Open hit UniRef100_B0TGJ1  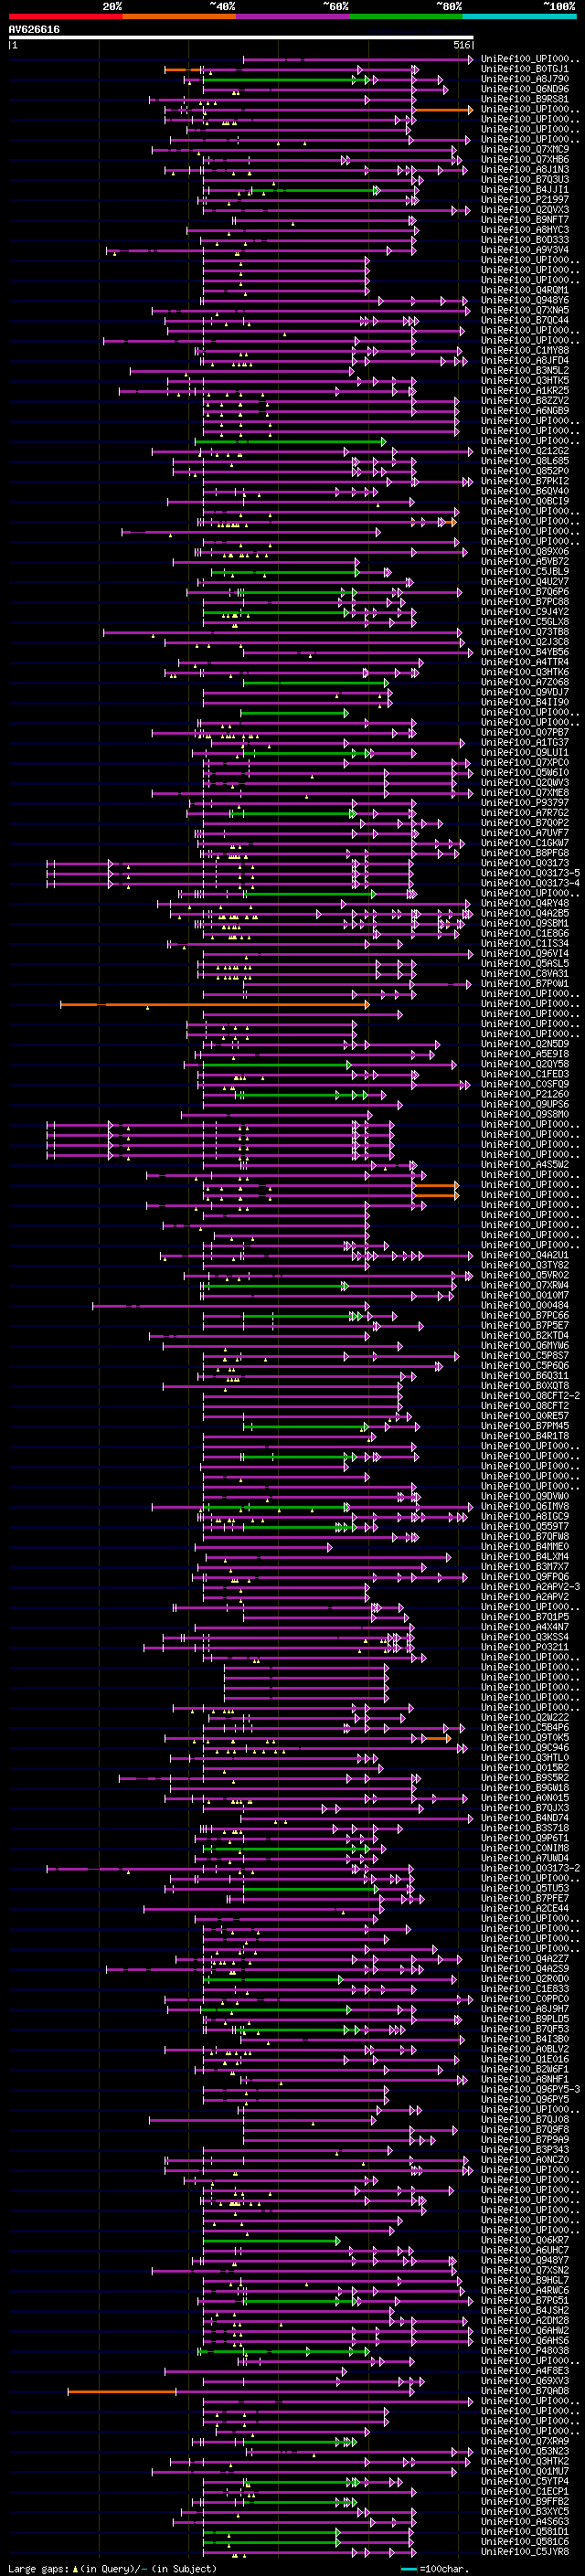(525, 70)
